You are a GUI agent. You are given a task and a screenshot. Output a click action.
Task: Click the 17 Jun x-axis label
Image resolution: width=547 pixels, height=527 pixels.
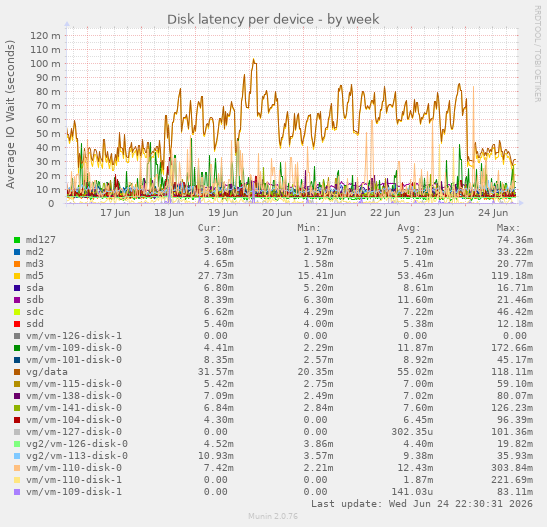(x=115, y=213)
